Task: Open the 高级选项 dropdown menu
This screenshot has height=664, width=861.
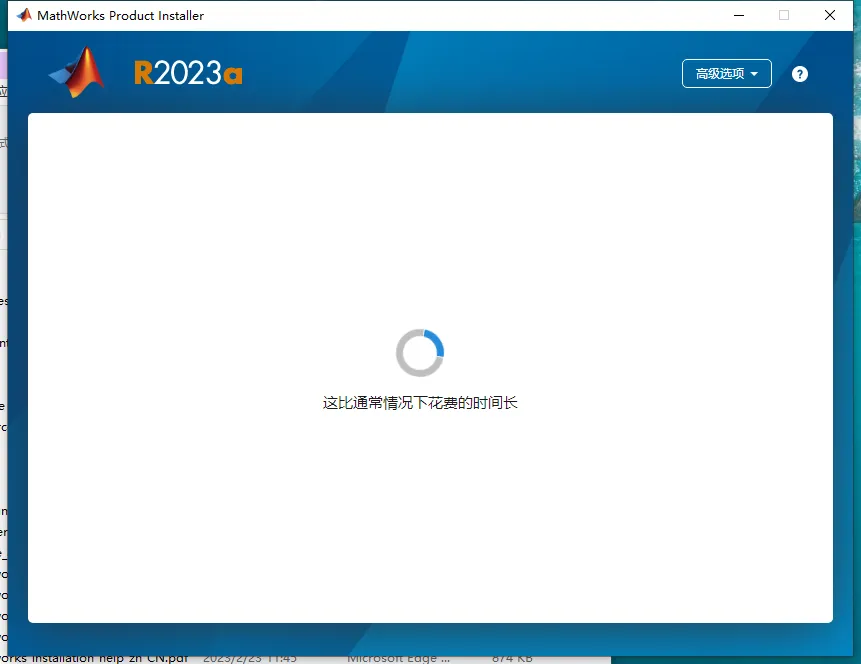Action: [726, 74]
